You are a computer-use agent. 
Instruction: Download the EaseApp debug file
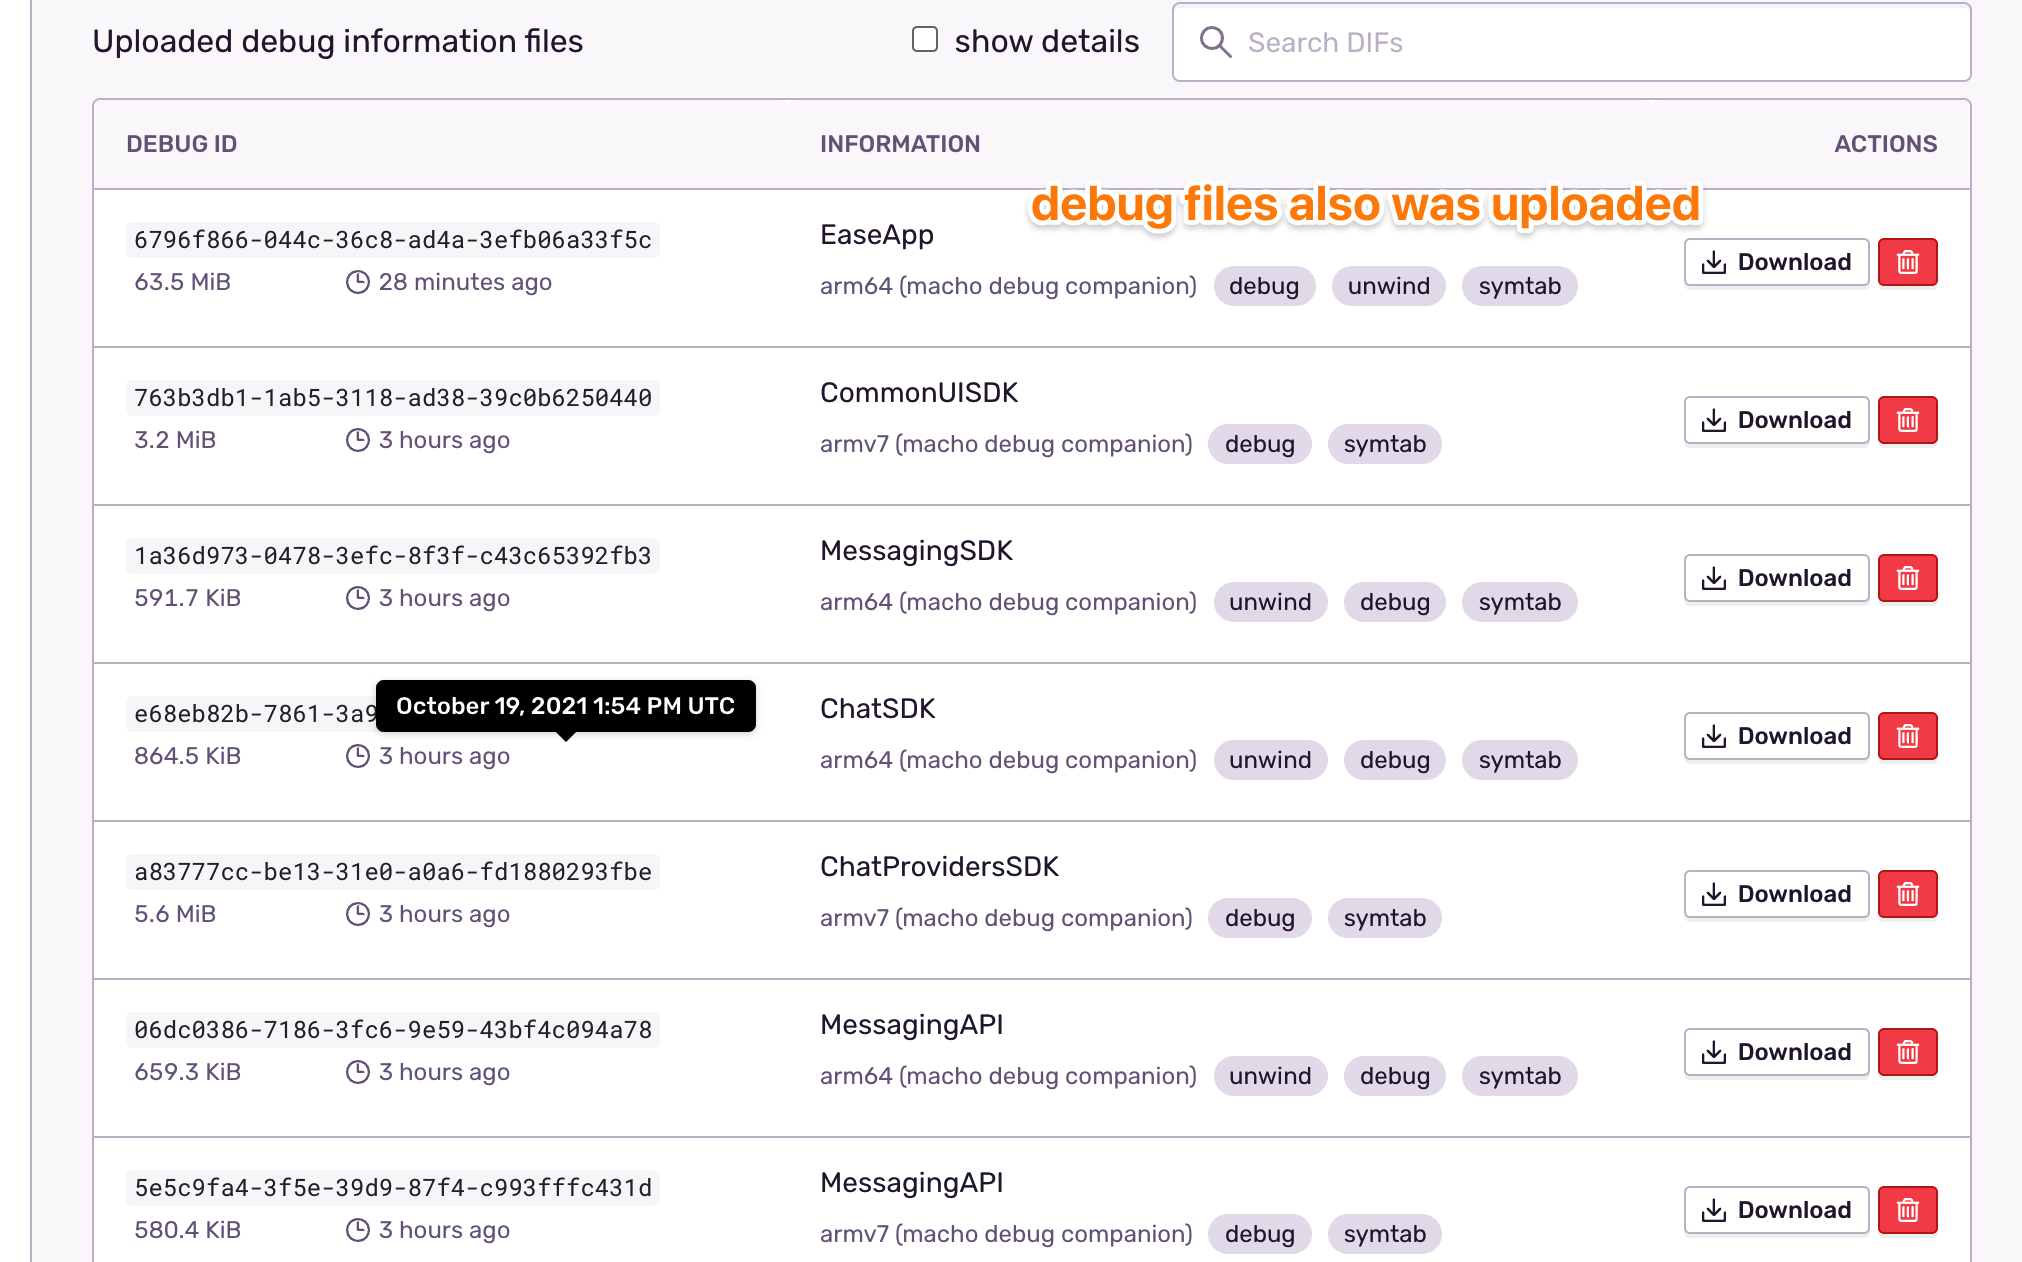[1776, 262]
